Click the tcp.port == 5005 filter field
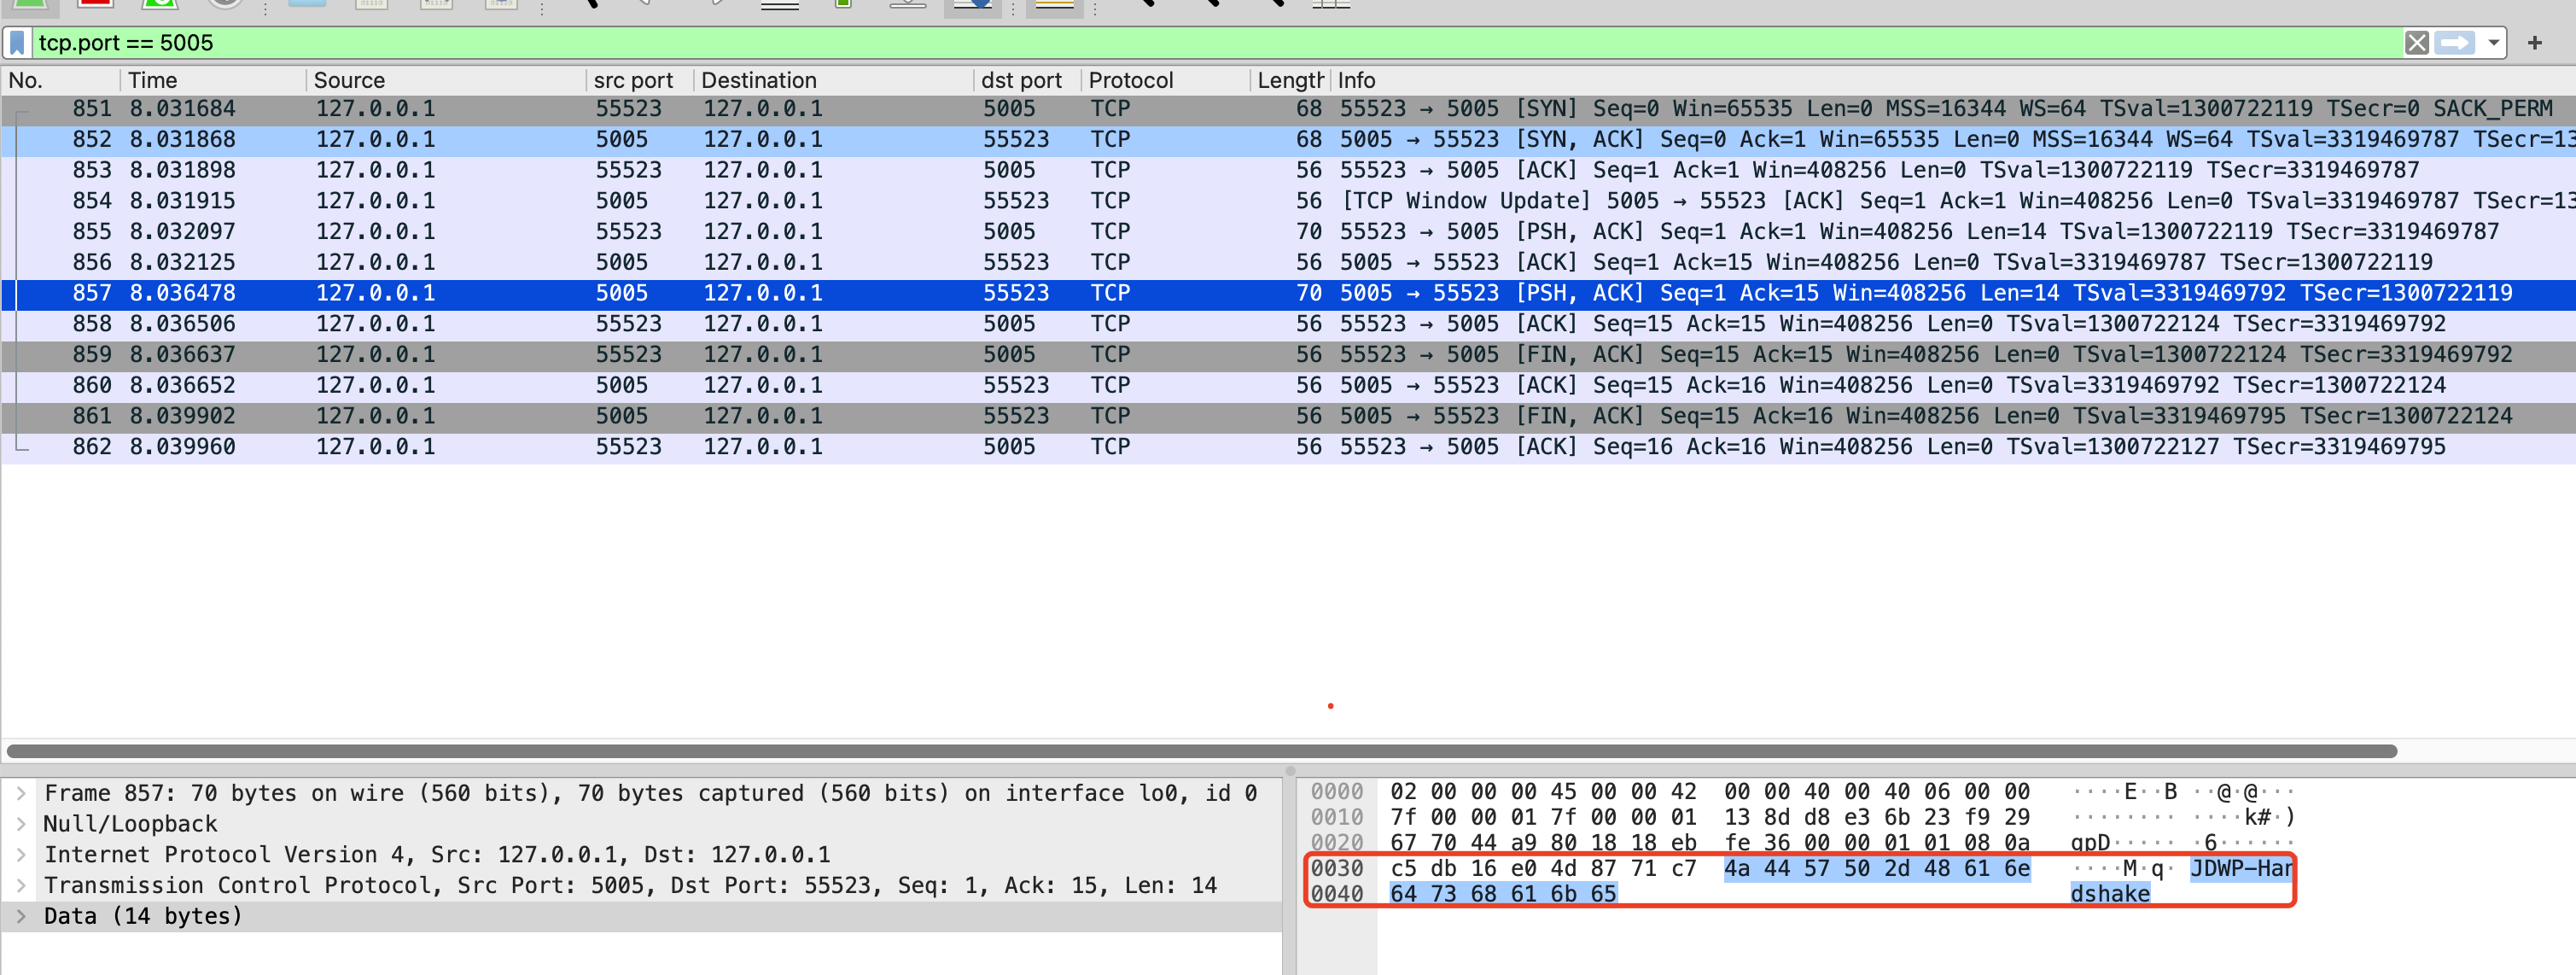 tap(1200, 43)
